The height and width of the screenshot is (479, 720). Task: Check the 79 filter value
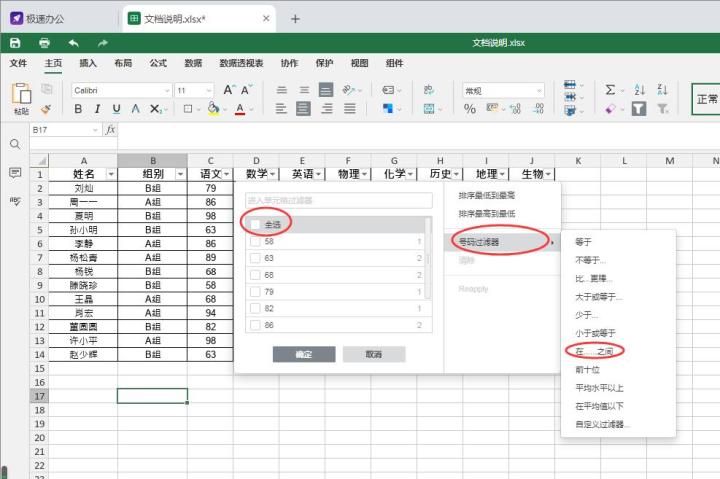[255, 292]
